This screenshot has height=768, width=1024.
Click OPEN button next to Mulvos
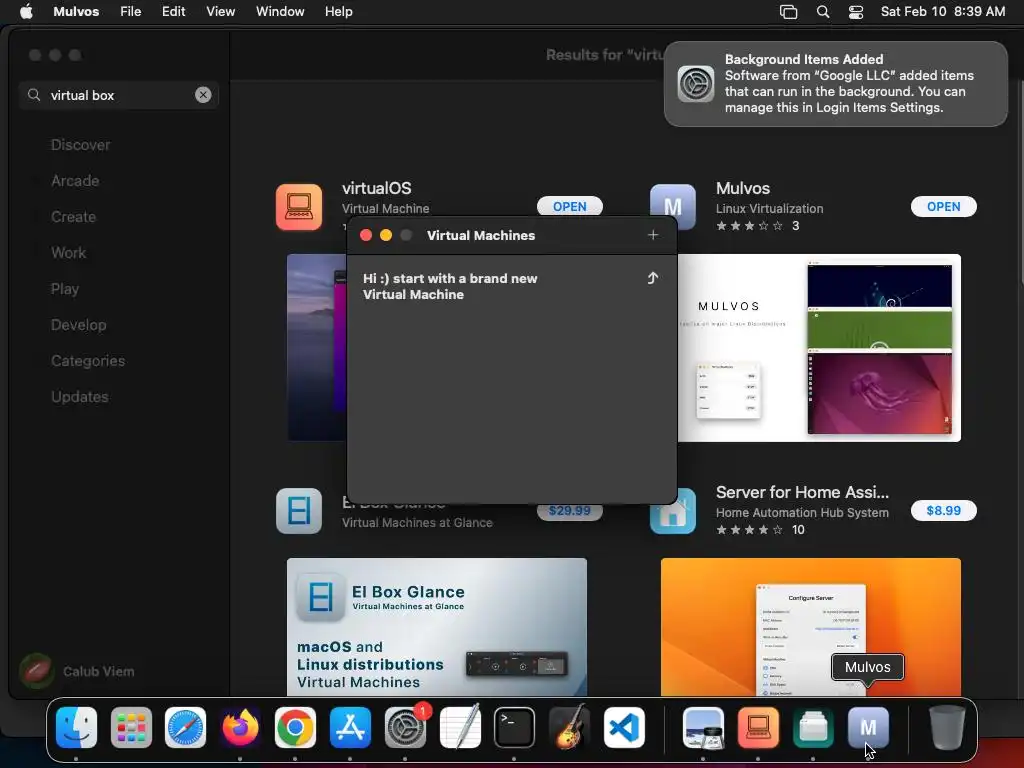944,206
